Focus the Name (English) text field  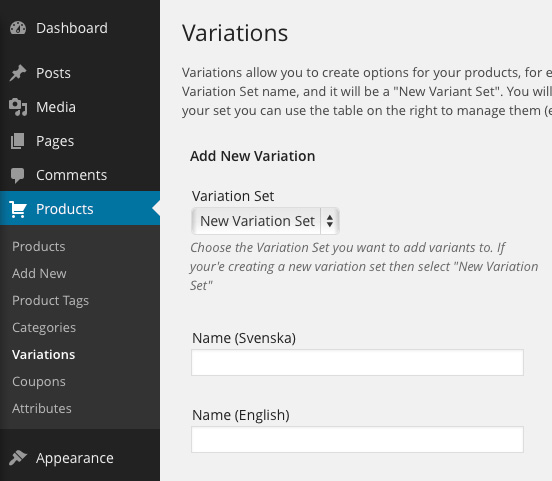[x=357, y=439]
